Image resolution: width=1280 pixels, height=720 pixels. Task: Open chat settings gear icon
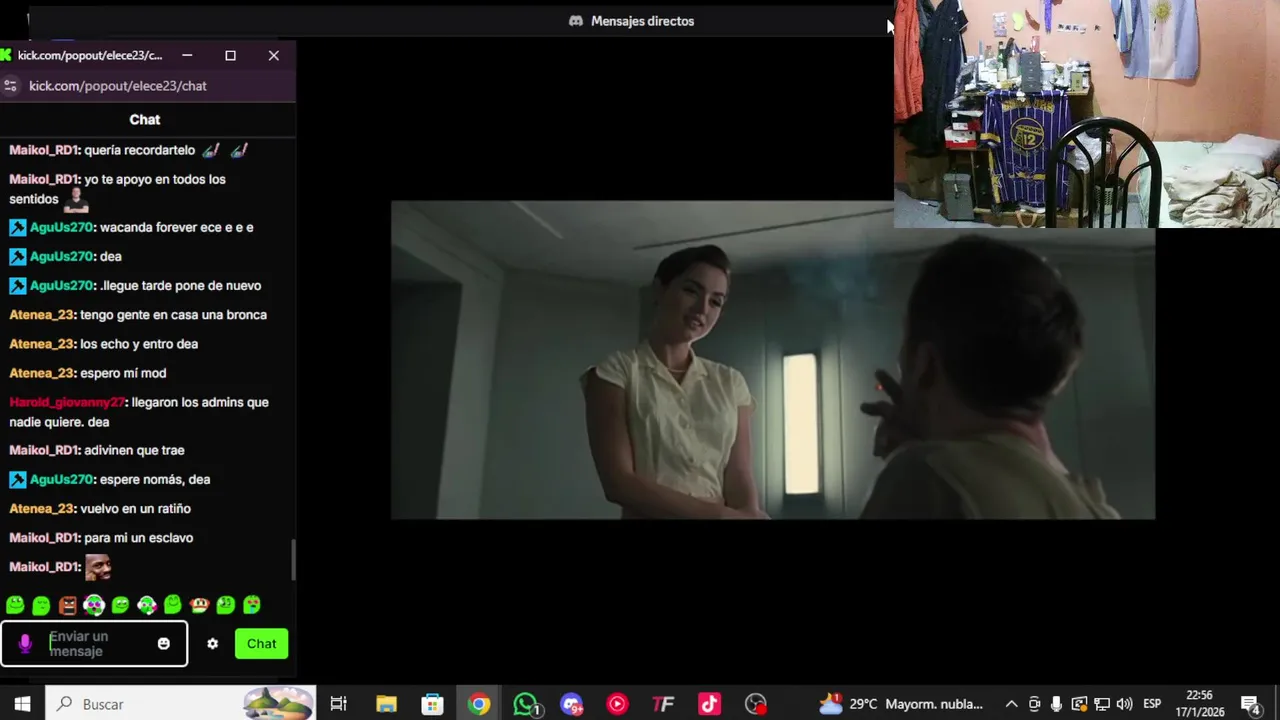[212, 644]
